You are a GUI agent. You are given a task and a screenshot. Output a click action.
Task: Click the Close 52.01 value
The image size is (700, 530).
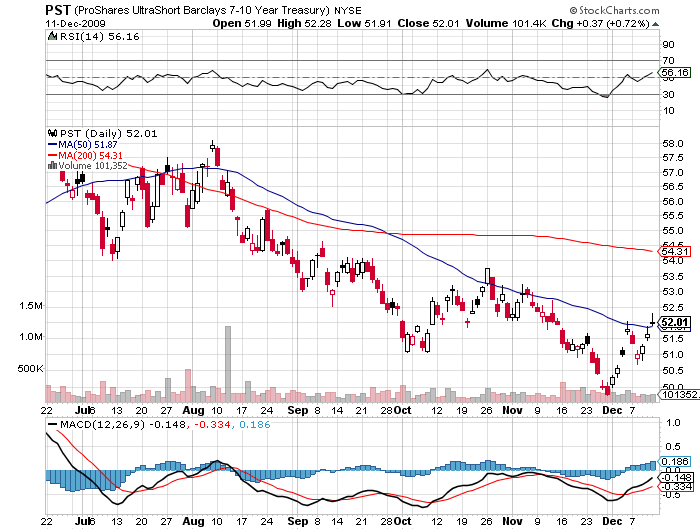click(x=429, y=23)
